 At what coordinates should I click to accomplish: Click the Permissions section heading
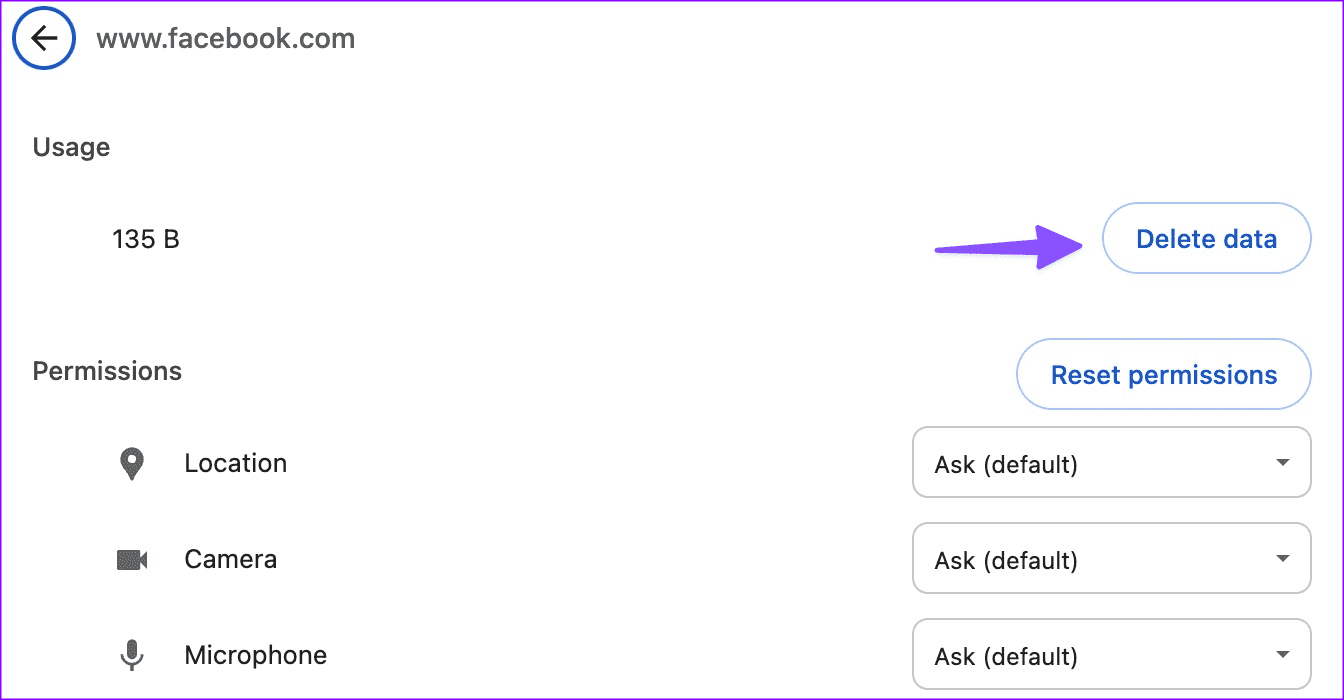(x=107, y=371)
